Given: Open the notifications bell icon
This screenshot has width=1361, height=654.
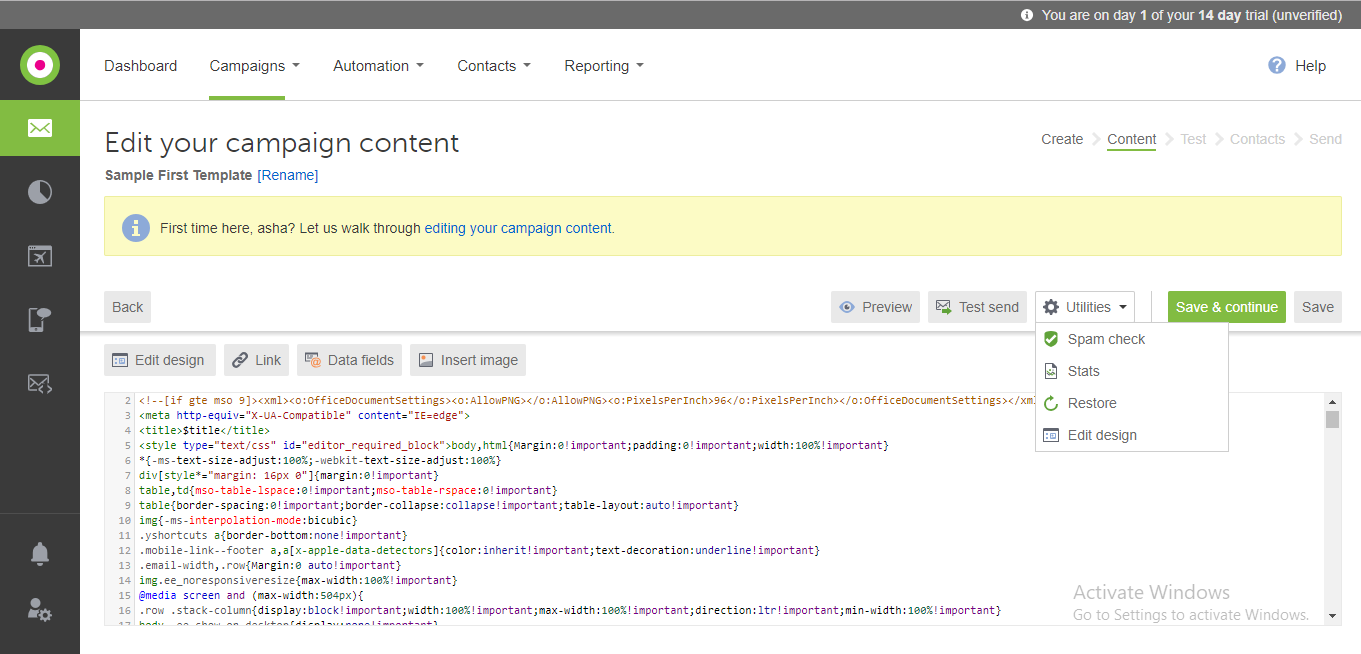Looking at the screenshot, I should 40,553.
